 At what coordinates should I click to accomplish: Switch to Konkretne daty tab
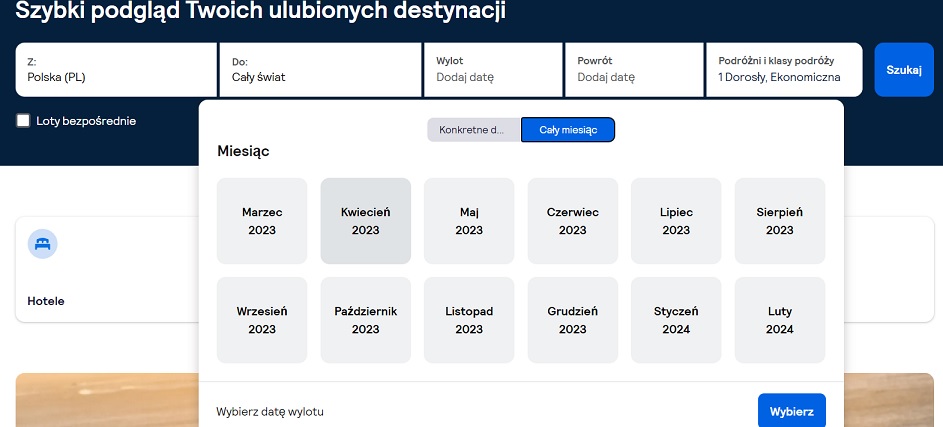pyautogui.click(x=474, y=130)
